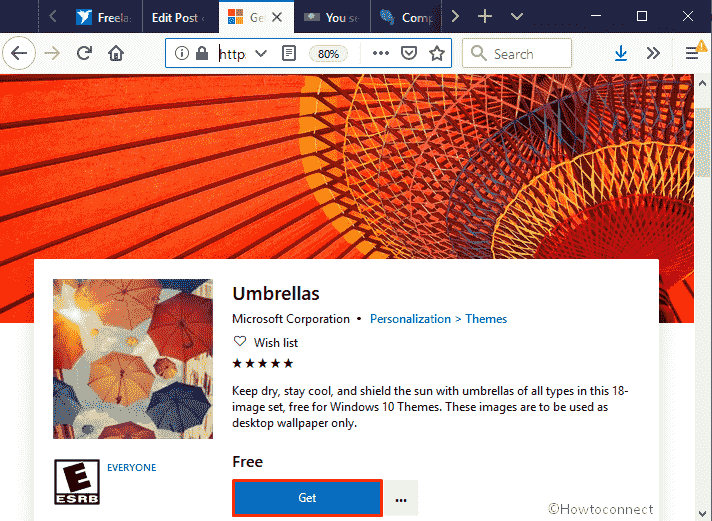
Task: Go back using the browser back arrow
Action: [x=19, y=53]
